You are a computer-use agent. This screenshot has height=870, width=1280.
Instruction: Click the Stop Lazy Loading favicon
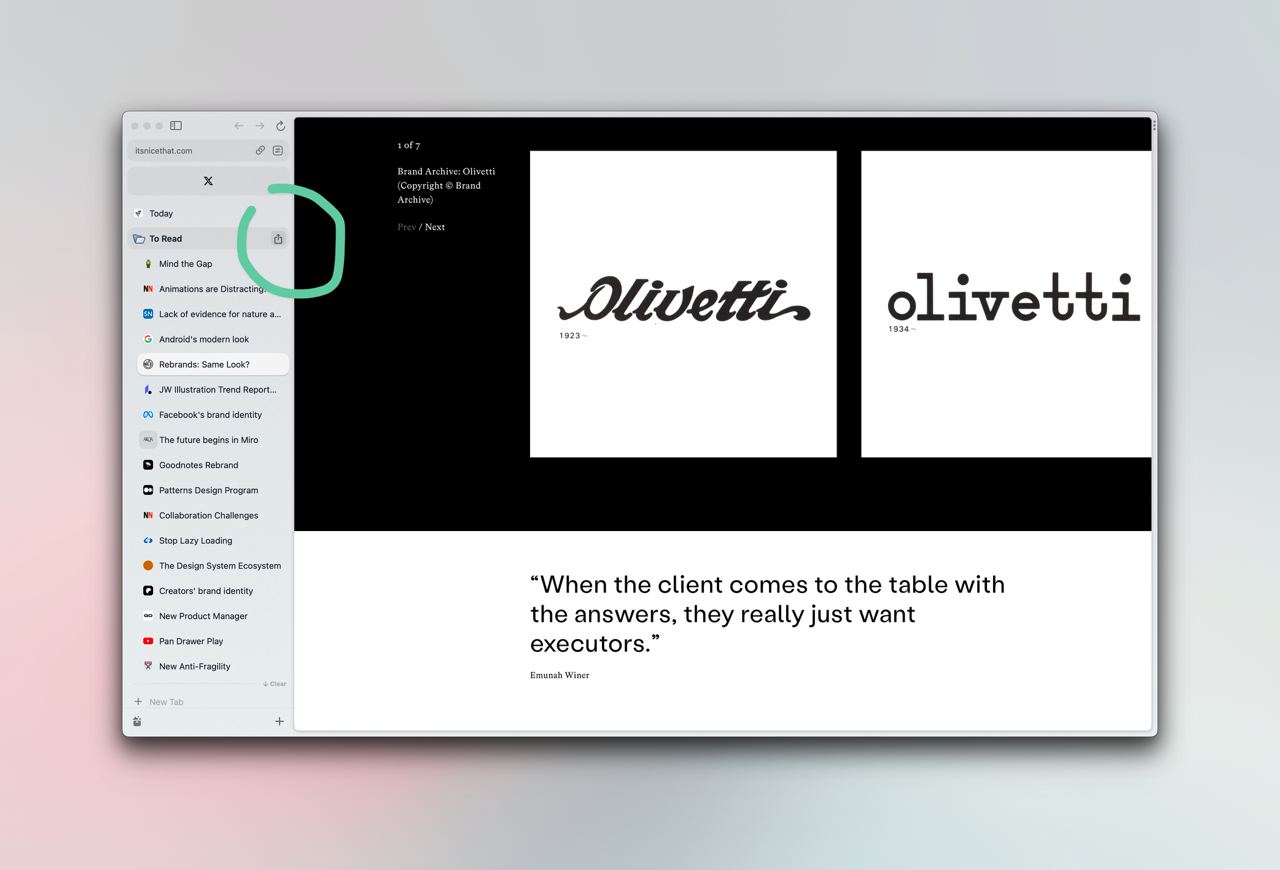[148, 541]
